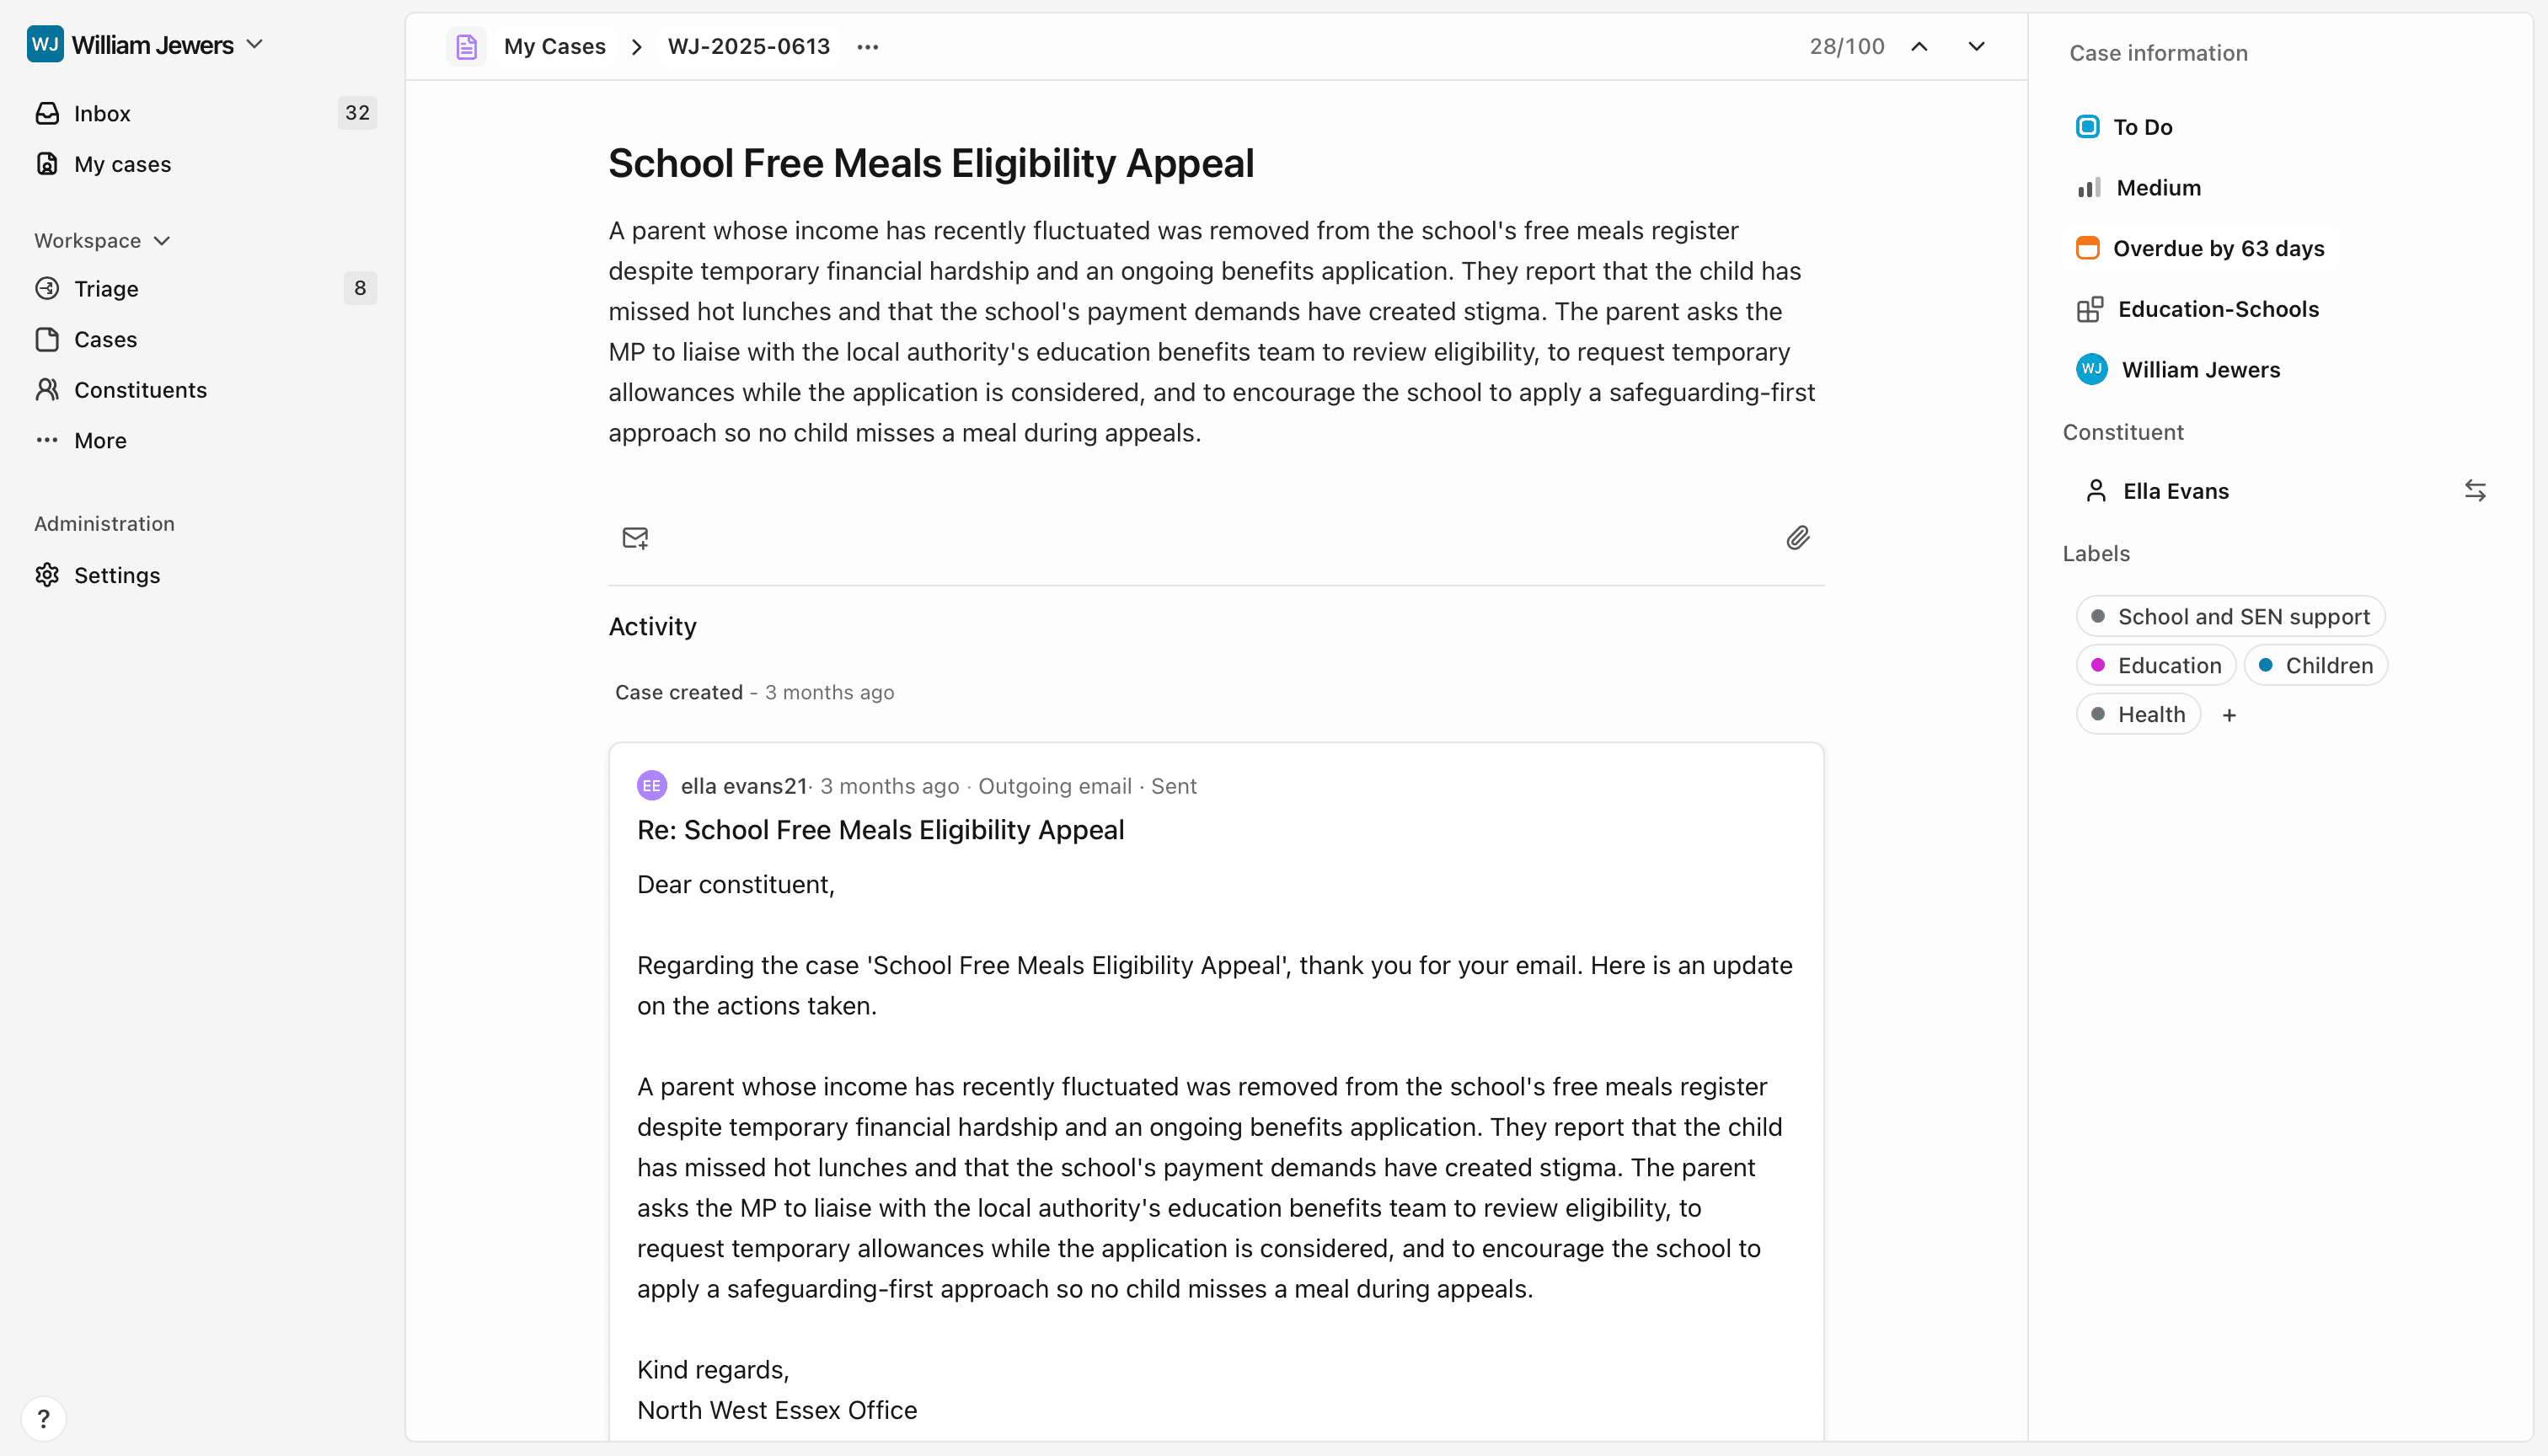Open the Inbox
Viewport: 2548px width, 1456px height.
(102, 113)
